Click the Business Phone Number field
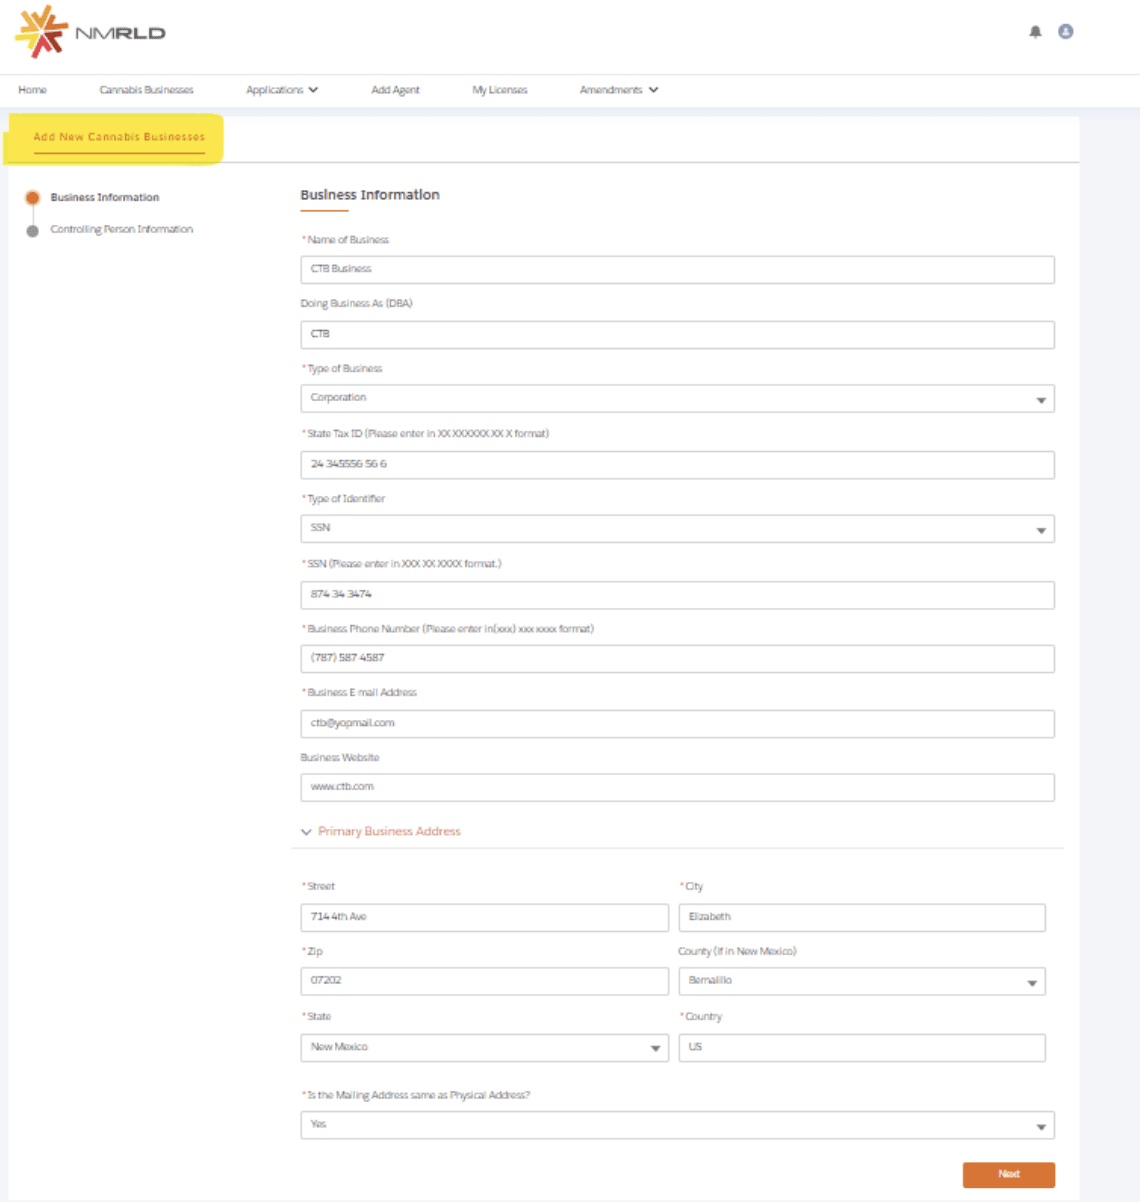This screenshot has width=1140, height=1202. click(x=677, y=658)
